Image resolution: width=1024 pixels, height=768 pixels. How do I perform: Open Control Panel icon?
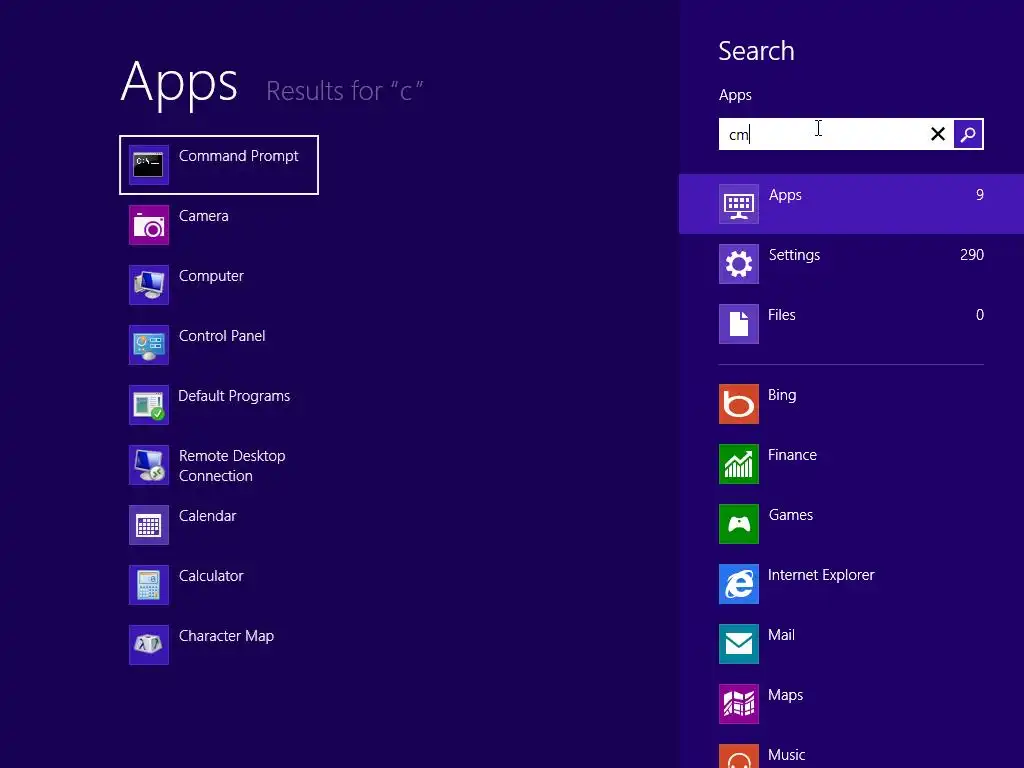pyautogui.click(x=149, y=345)
